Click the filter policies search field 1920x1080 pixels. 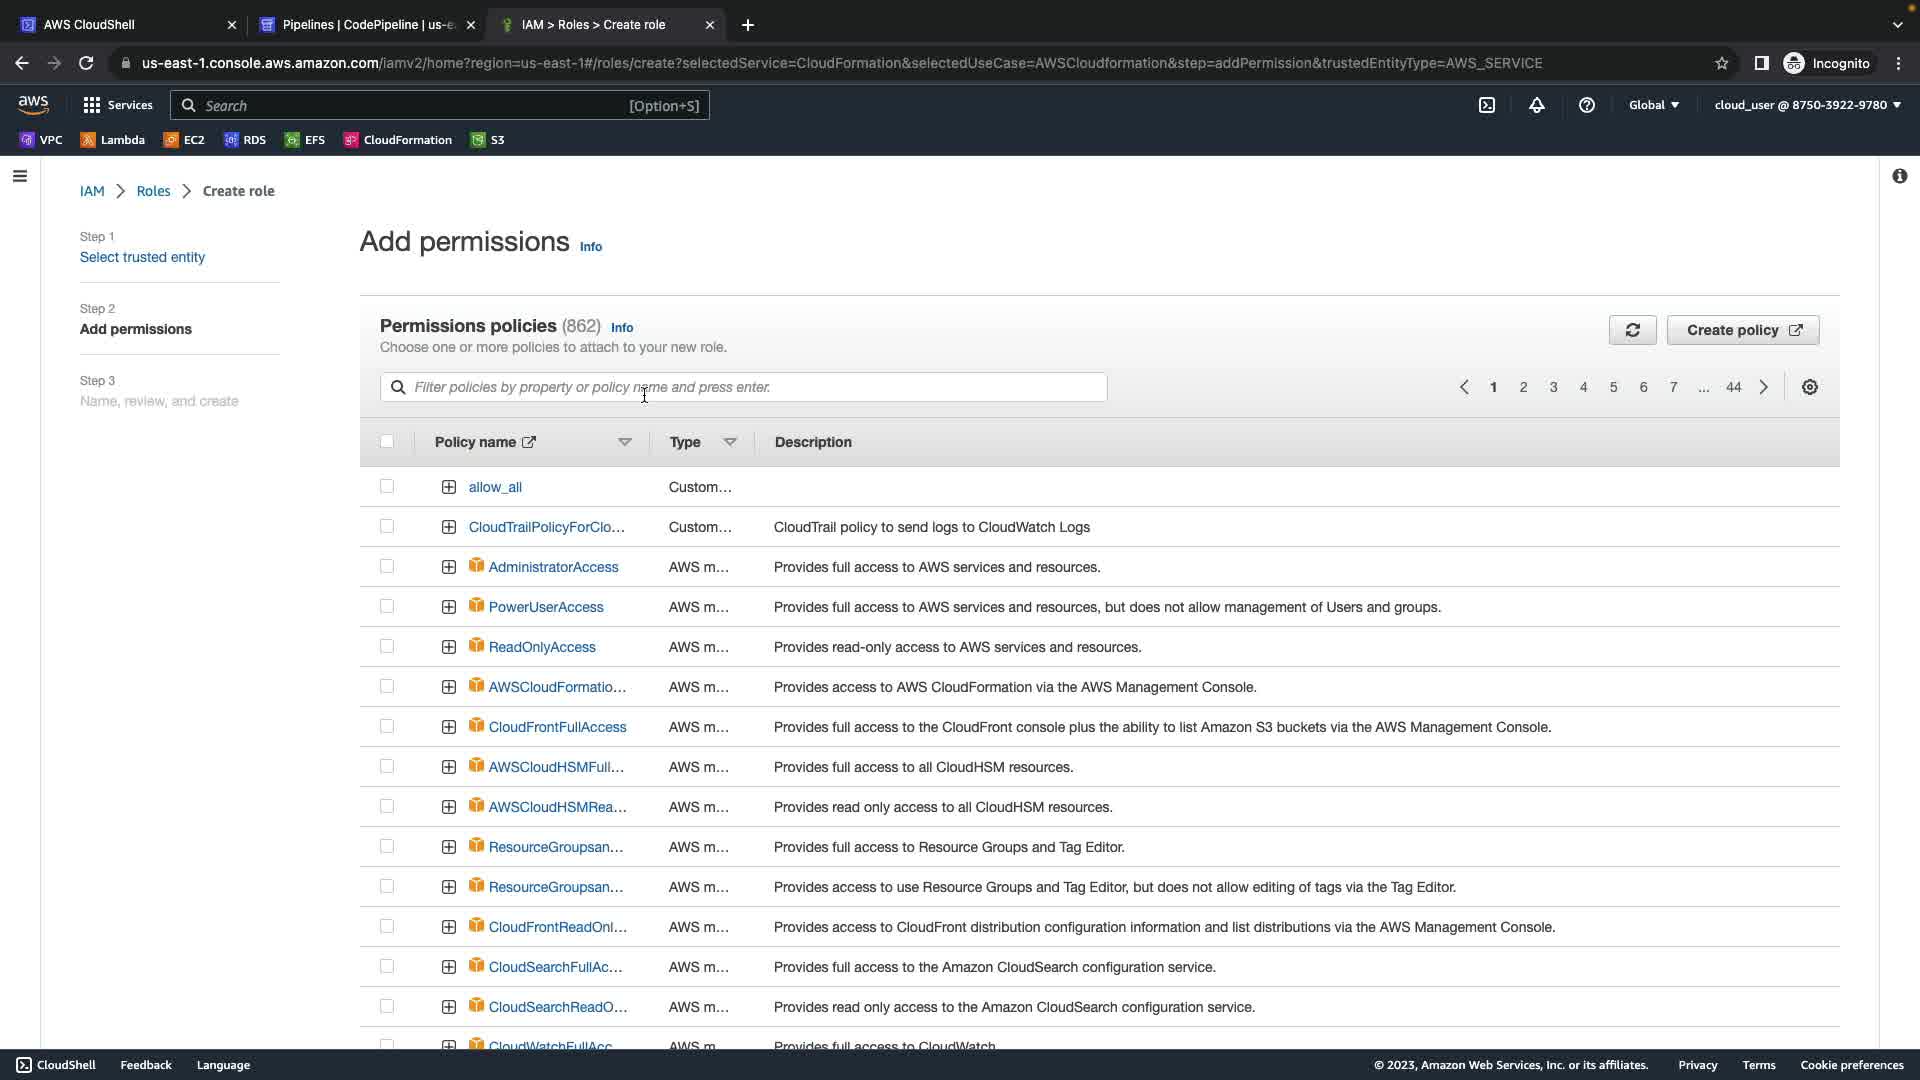tap(743, 387)
